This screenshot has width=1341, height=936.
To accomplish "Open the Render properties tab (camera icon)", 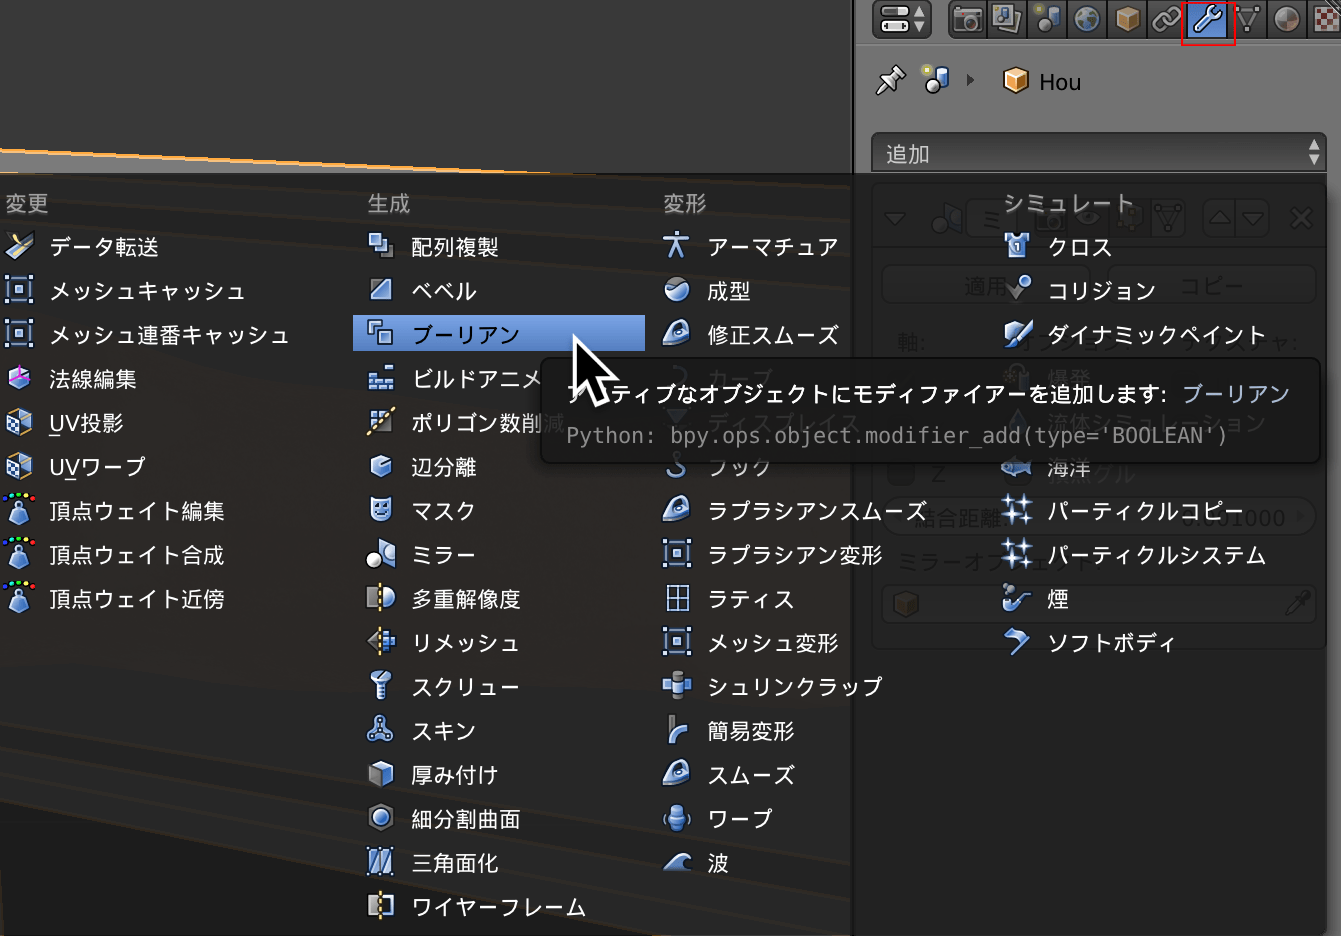I will pos(967,19).
